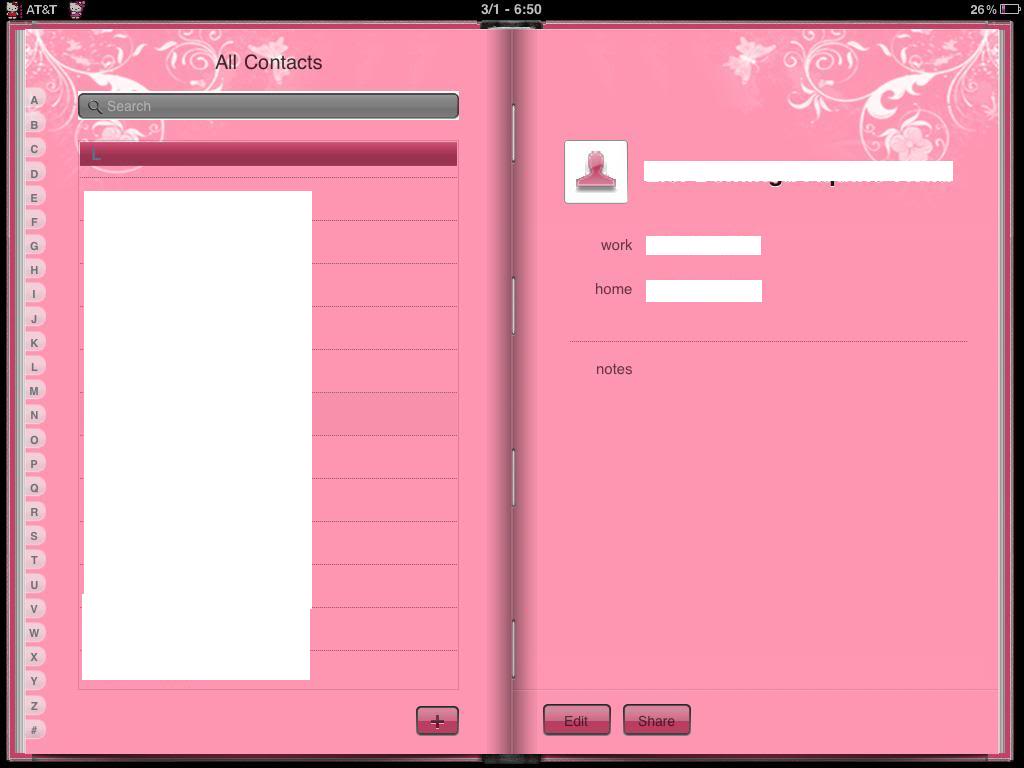This screenshot has height=768, width=1024.
Task: Jump to letter X in the index
Action: (x=34, y=657)
